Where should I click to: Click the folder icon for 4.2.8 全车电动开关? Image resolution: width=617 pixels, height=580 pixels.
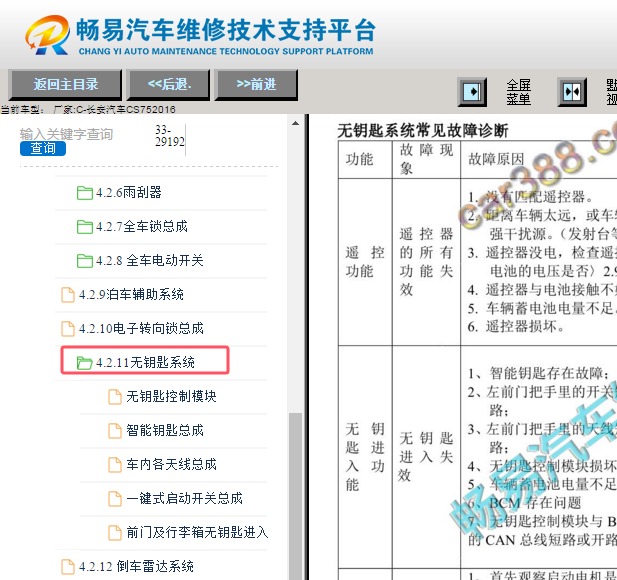85,260
